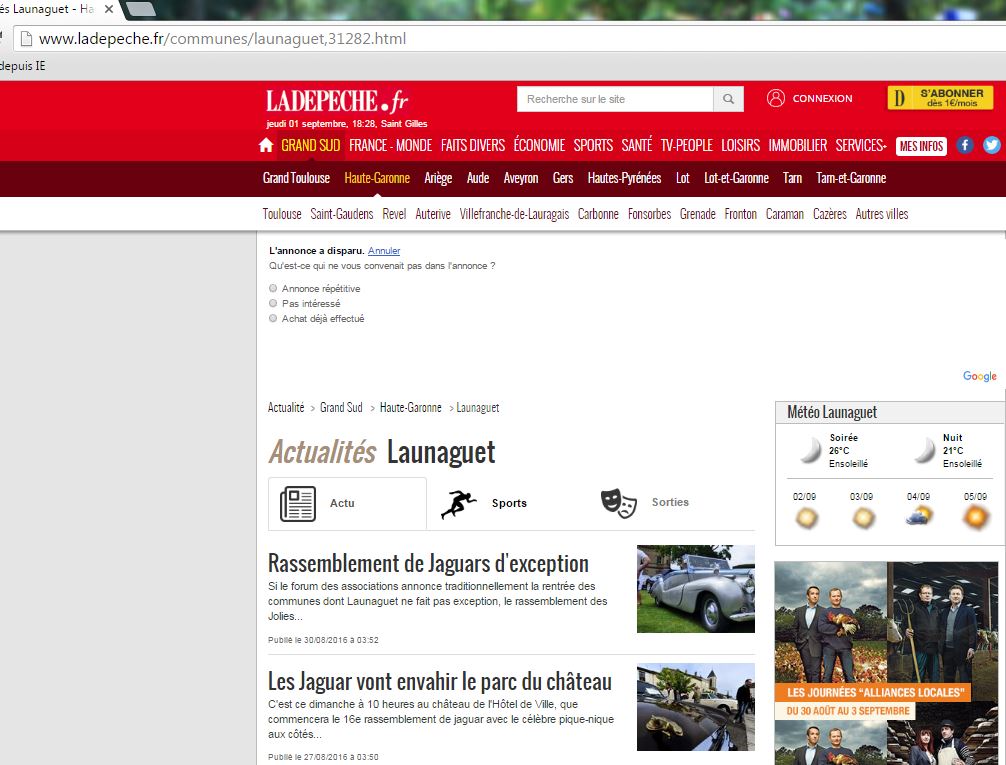The image size is (1006, 765).
Task: Click the Nuit moon weather icon
Action: pyautogui.click(x=925, y=450)
